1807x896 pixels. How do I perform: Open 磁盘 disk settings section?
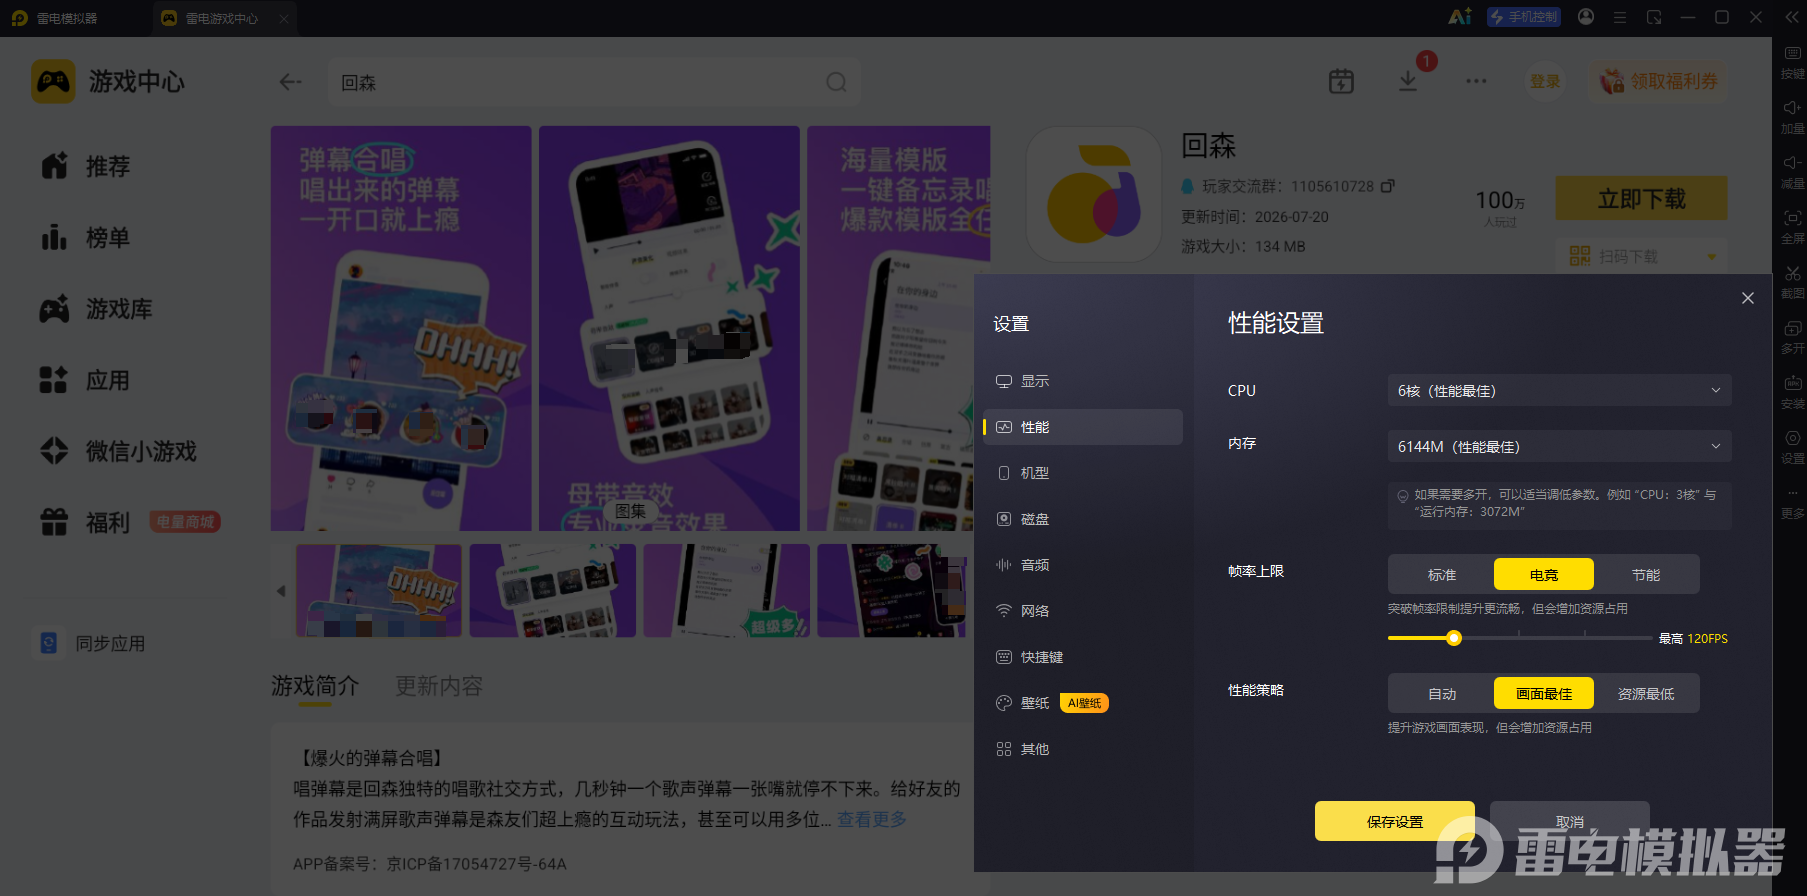pyautogui.click(x=1083, y=519)
